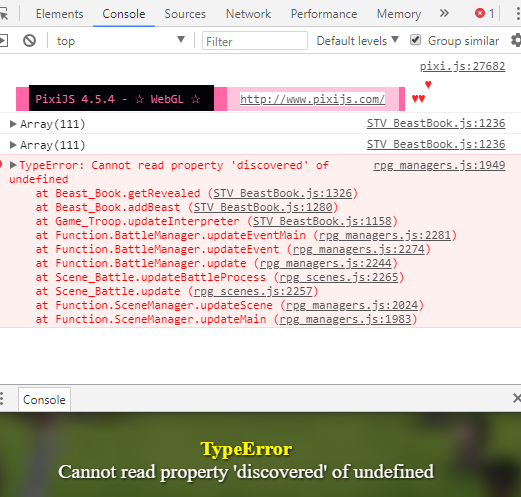Viewport: 521px width, 497px height.
Task: Toggle console sidebar icon
Action: click(3, 41)
